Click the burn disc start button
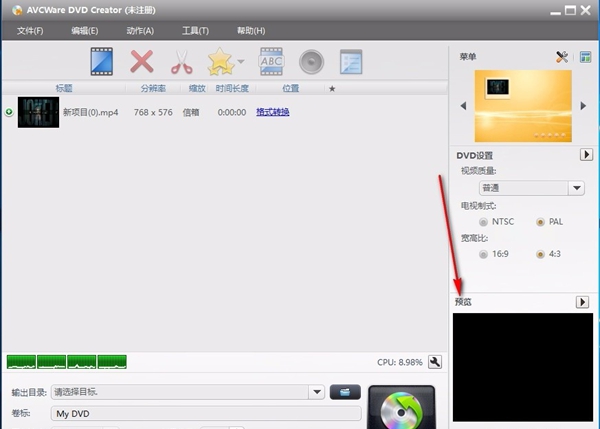Screen dimensions: 600x429 [x=401, y=407]
